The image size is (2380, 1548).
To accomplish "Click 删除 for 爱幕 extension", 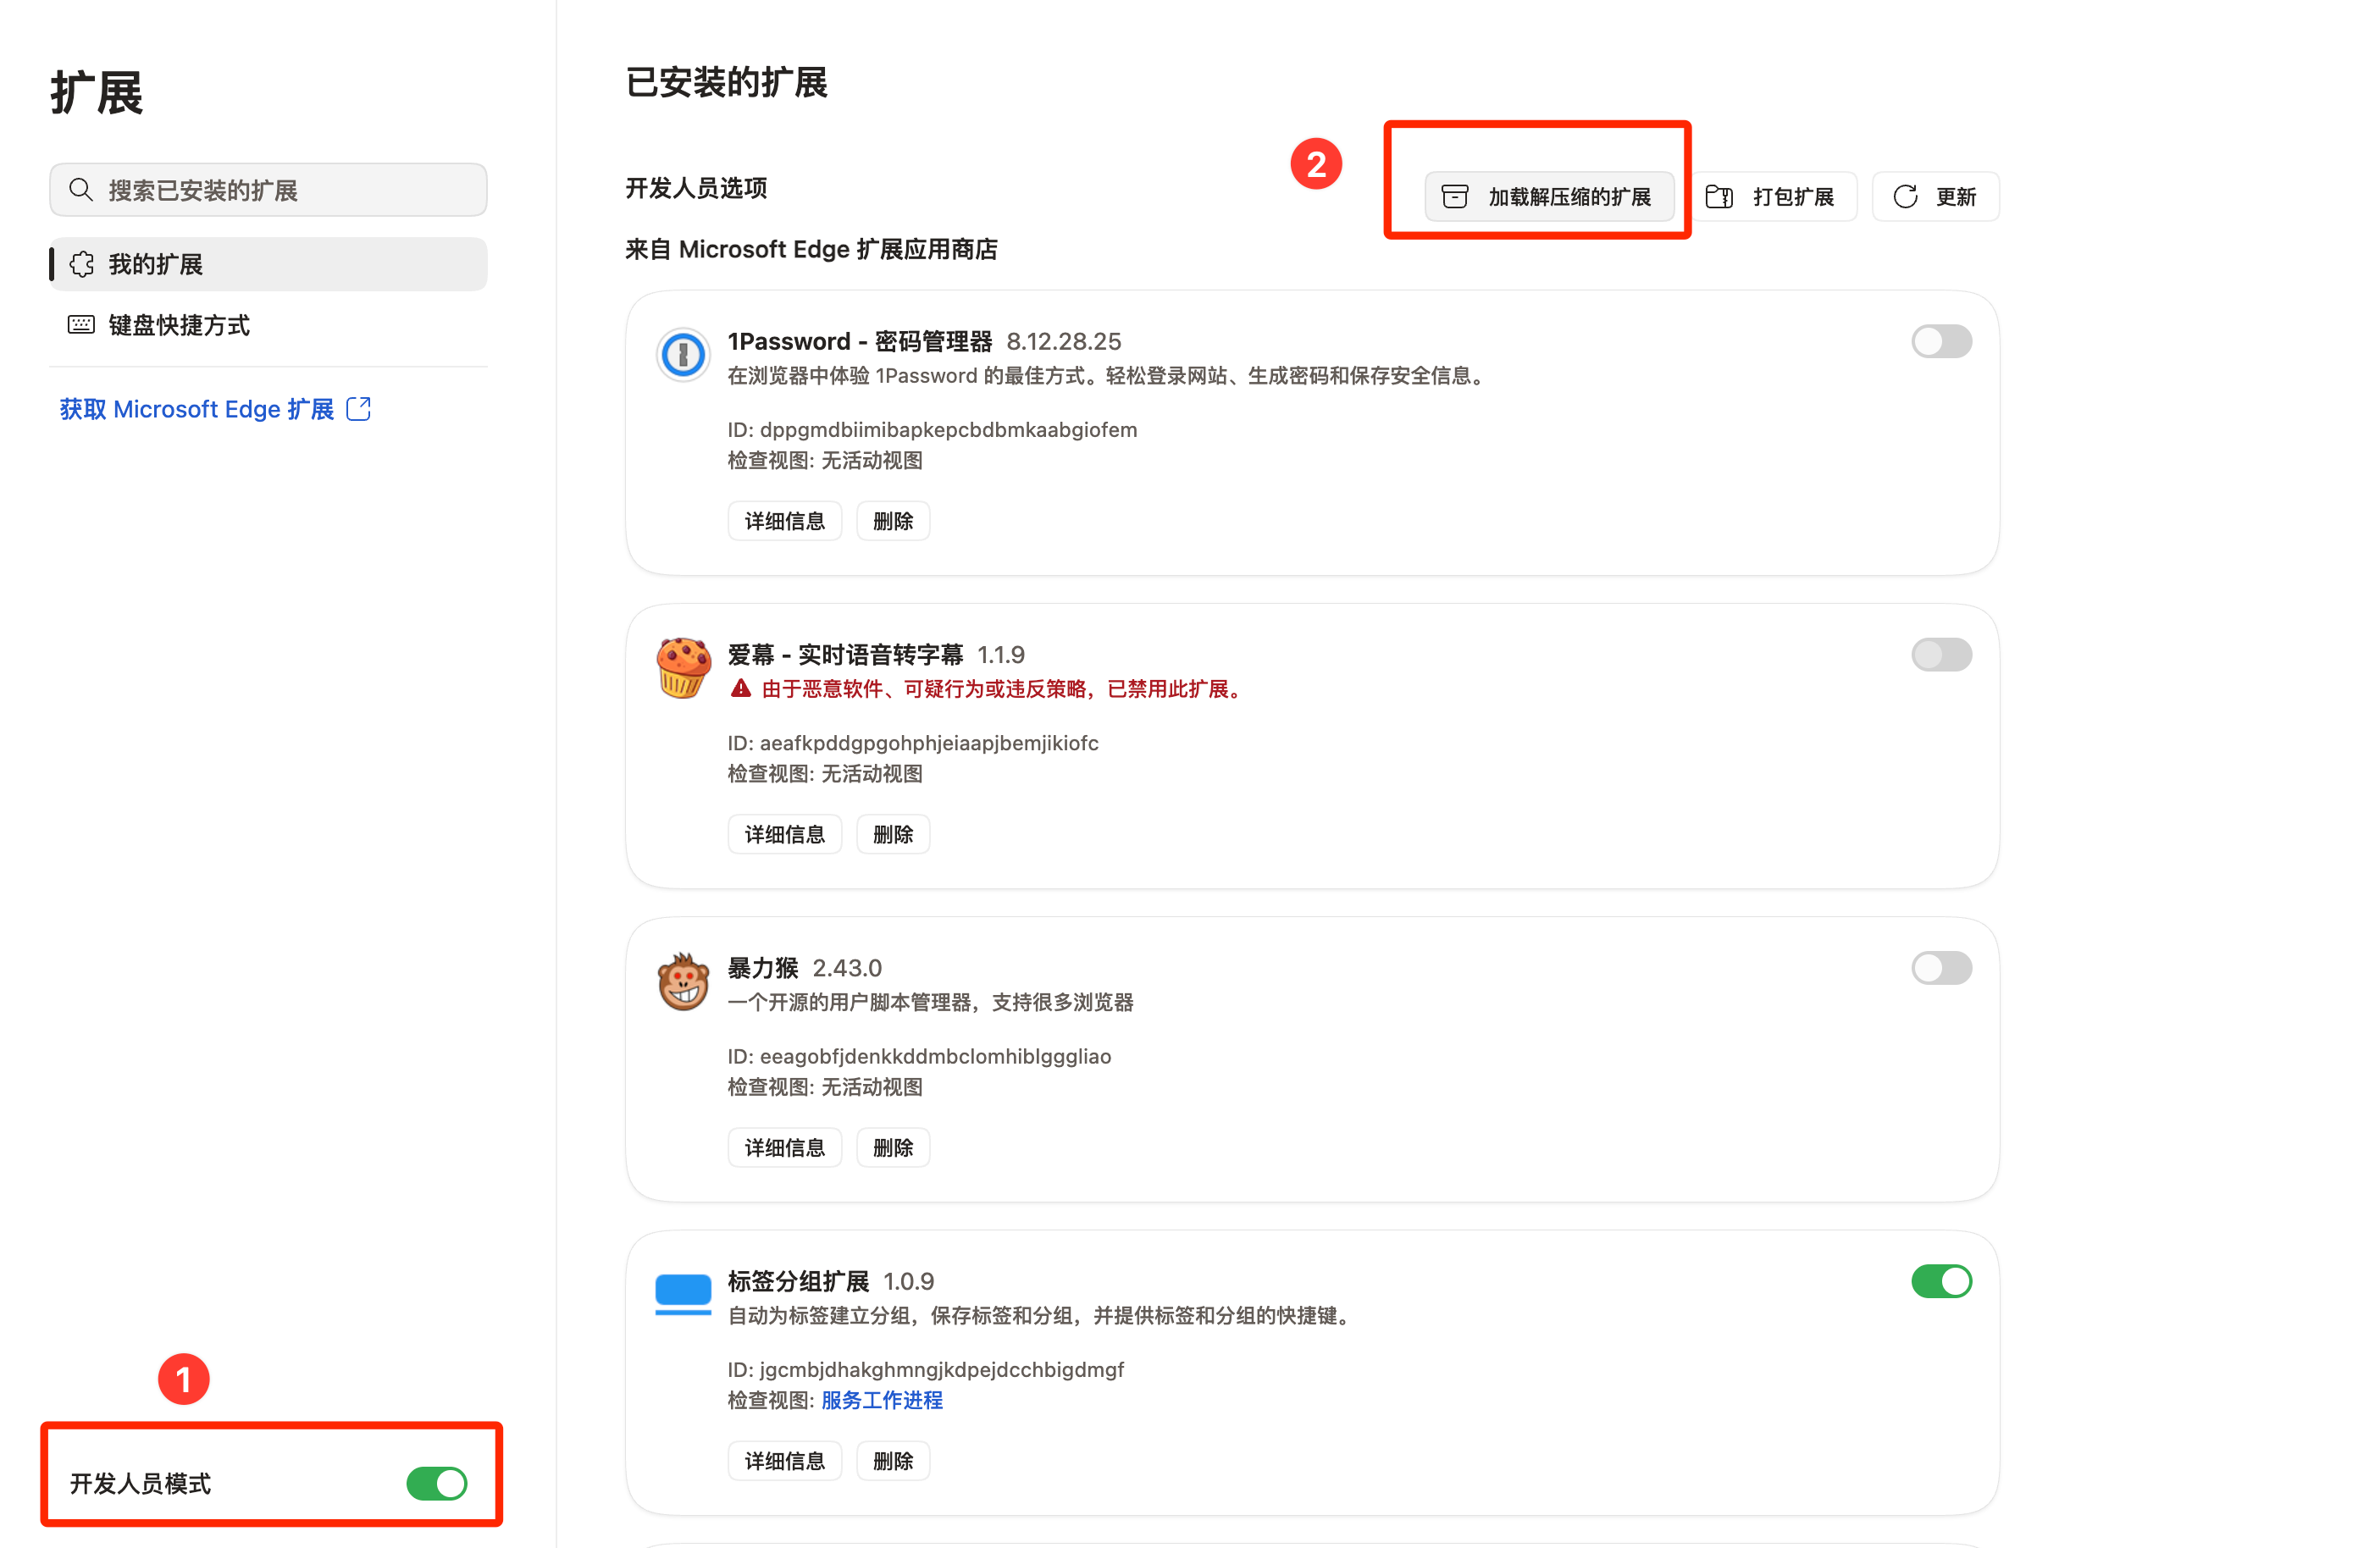I will pos(893,834).
